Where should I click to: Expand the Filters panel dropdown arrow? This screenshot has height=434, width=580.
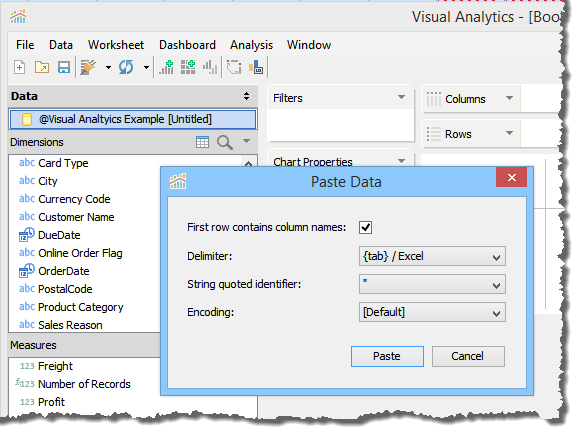[x=401, y=97]
